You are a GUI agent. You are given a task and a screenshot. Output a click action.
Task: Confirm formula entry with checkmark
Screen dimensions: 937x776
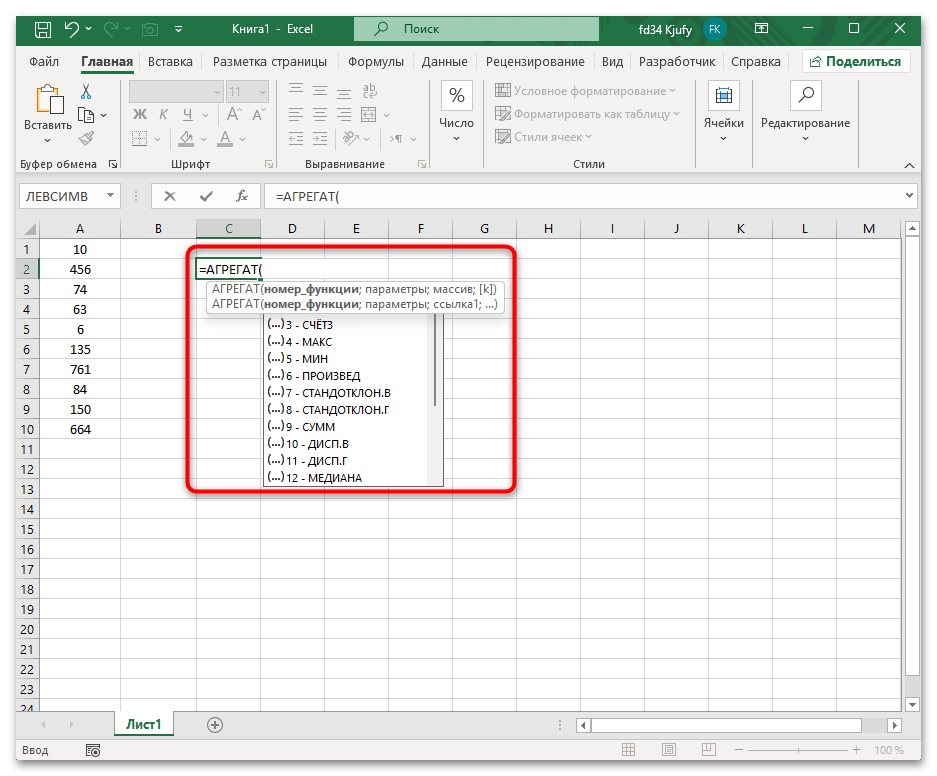[x=206, y=196]
